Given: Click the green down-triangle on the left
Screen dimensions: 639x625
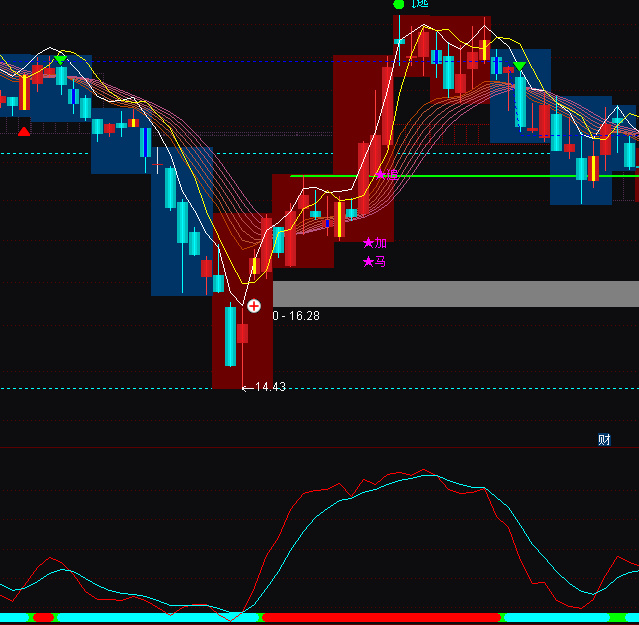Looking at the screenshot, I should click(60, 60).
